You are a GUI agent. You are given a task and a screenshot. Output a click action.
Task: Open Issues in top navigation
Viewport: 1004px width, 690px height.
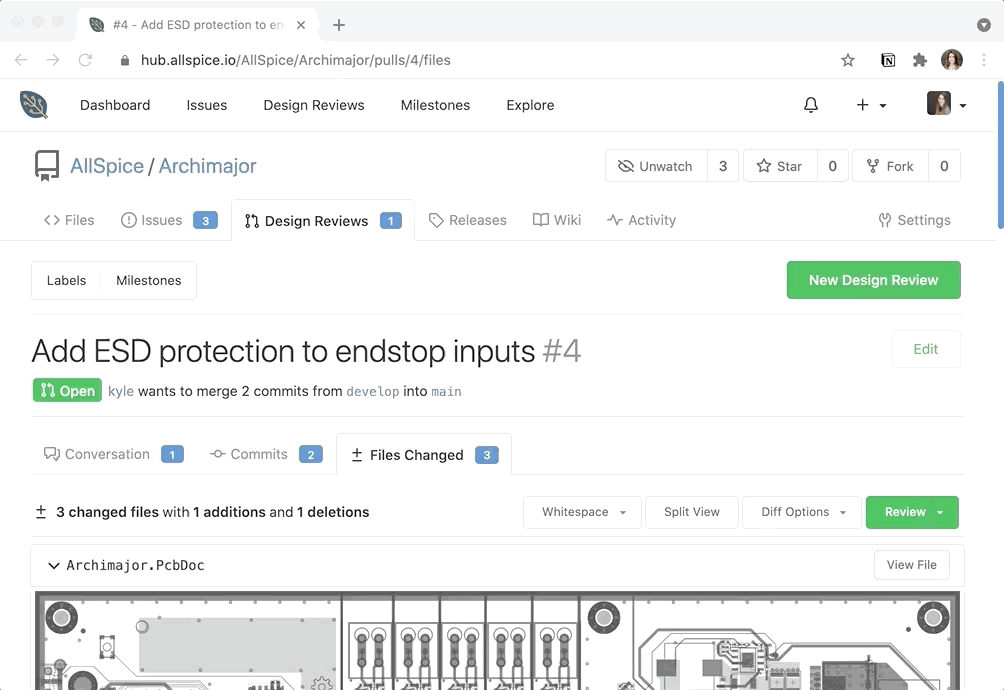tap(207, 105)
